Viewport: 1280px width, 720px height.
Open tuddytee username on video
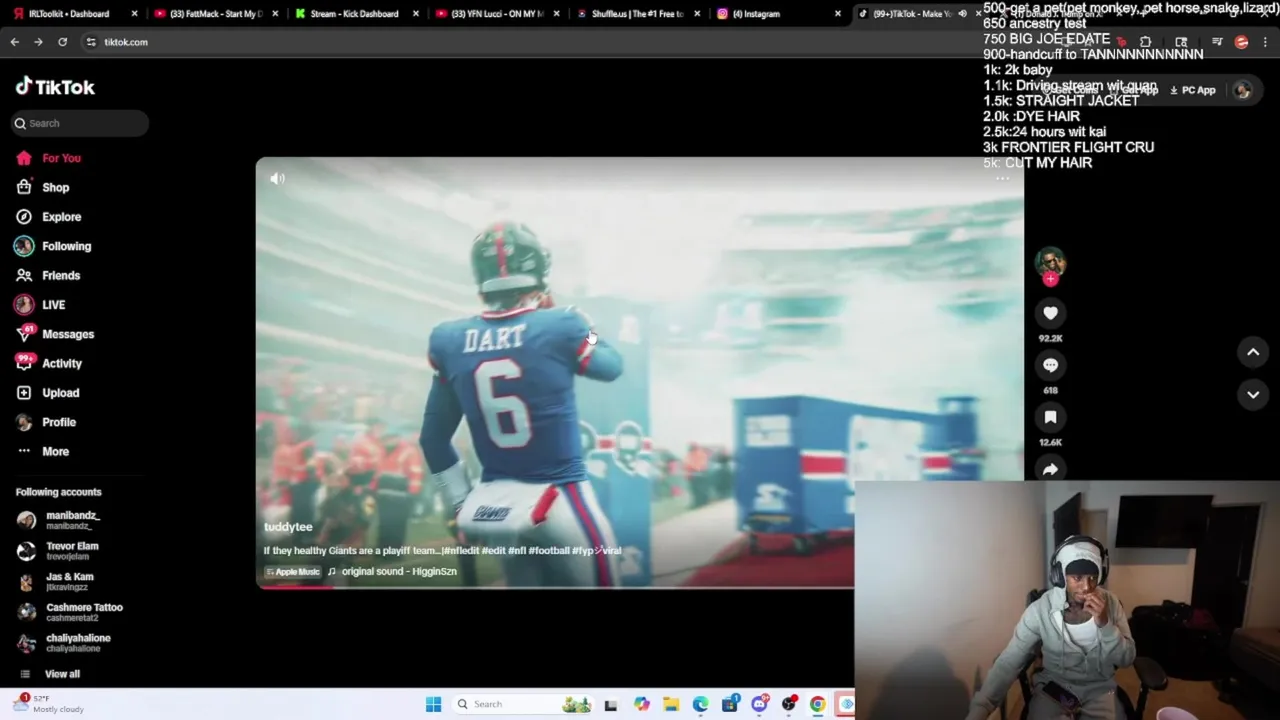click(288, 527)
